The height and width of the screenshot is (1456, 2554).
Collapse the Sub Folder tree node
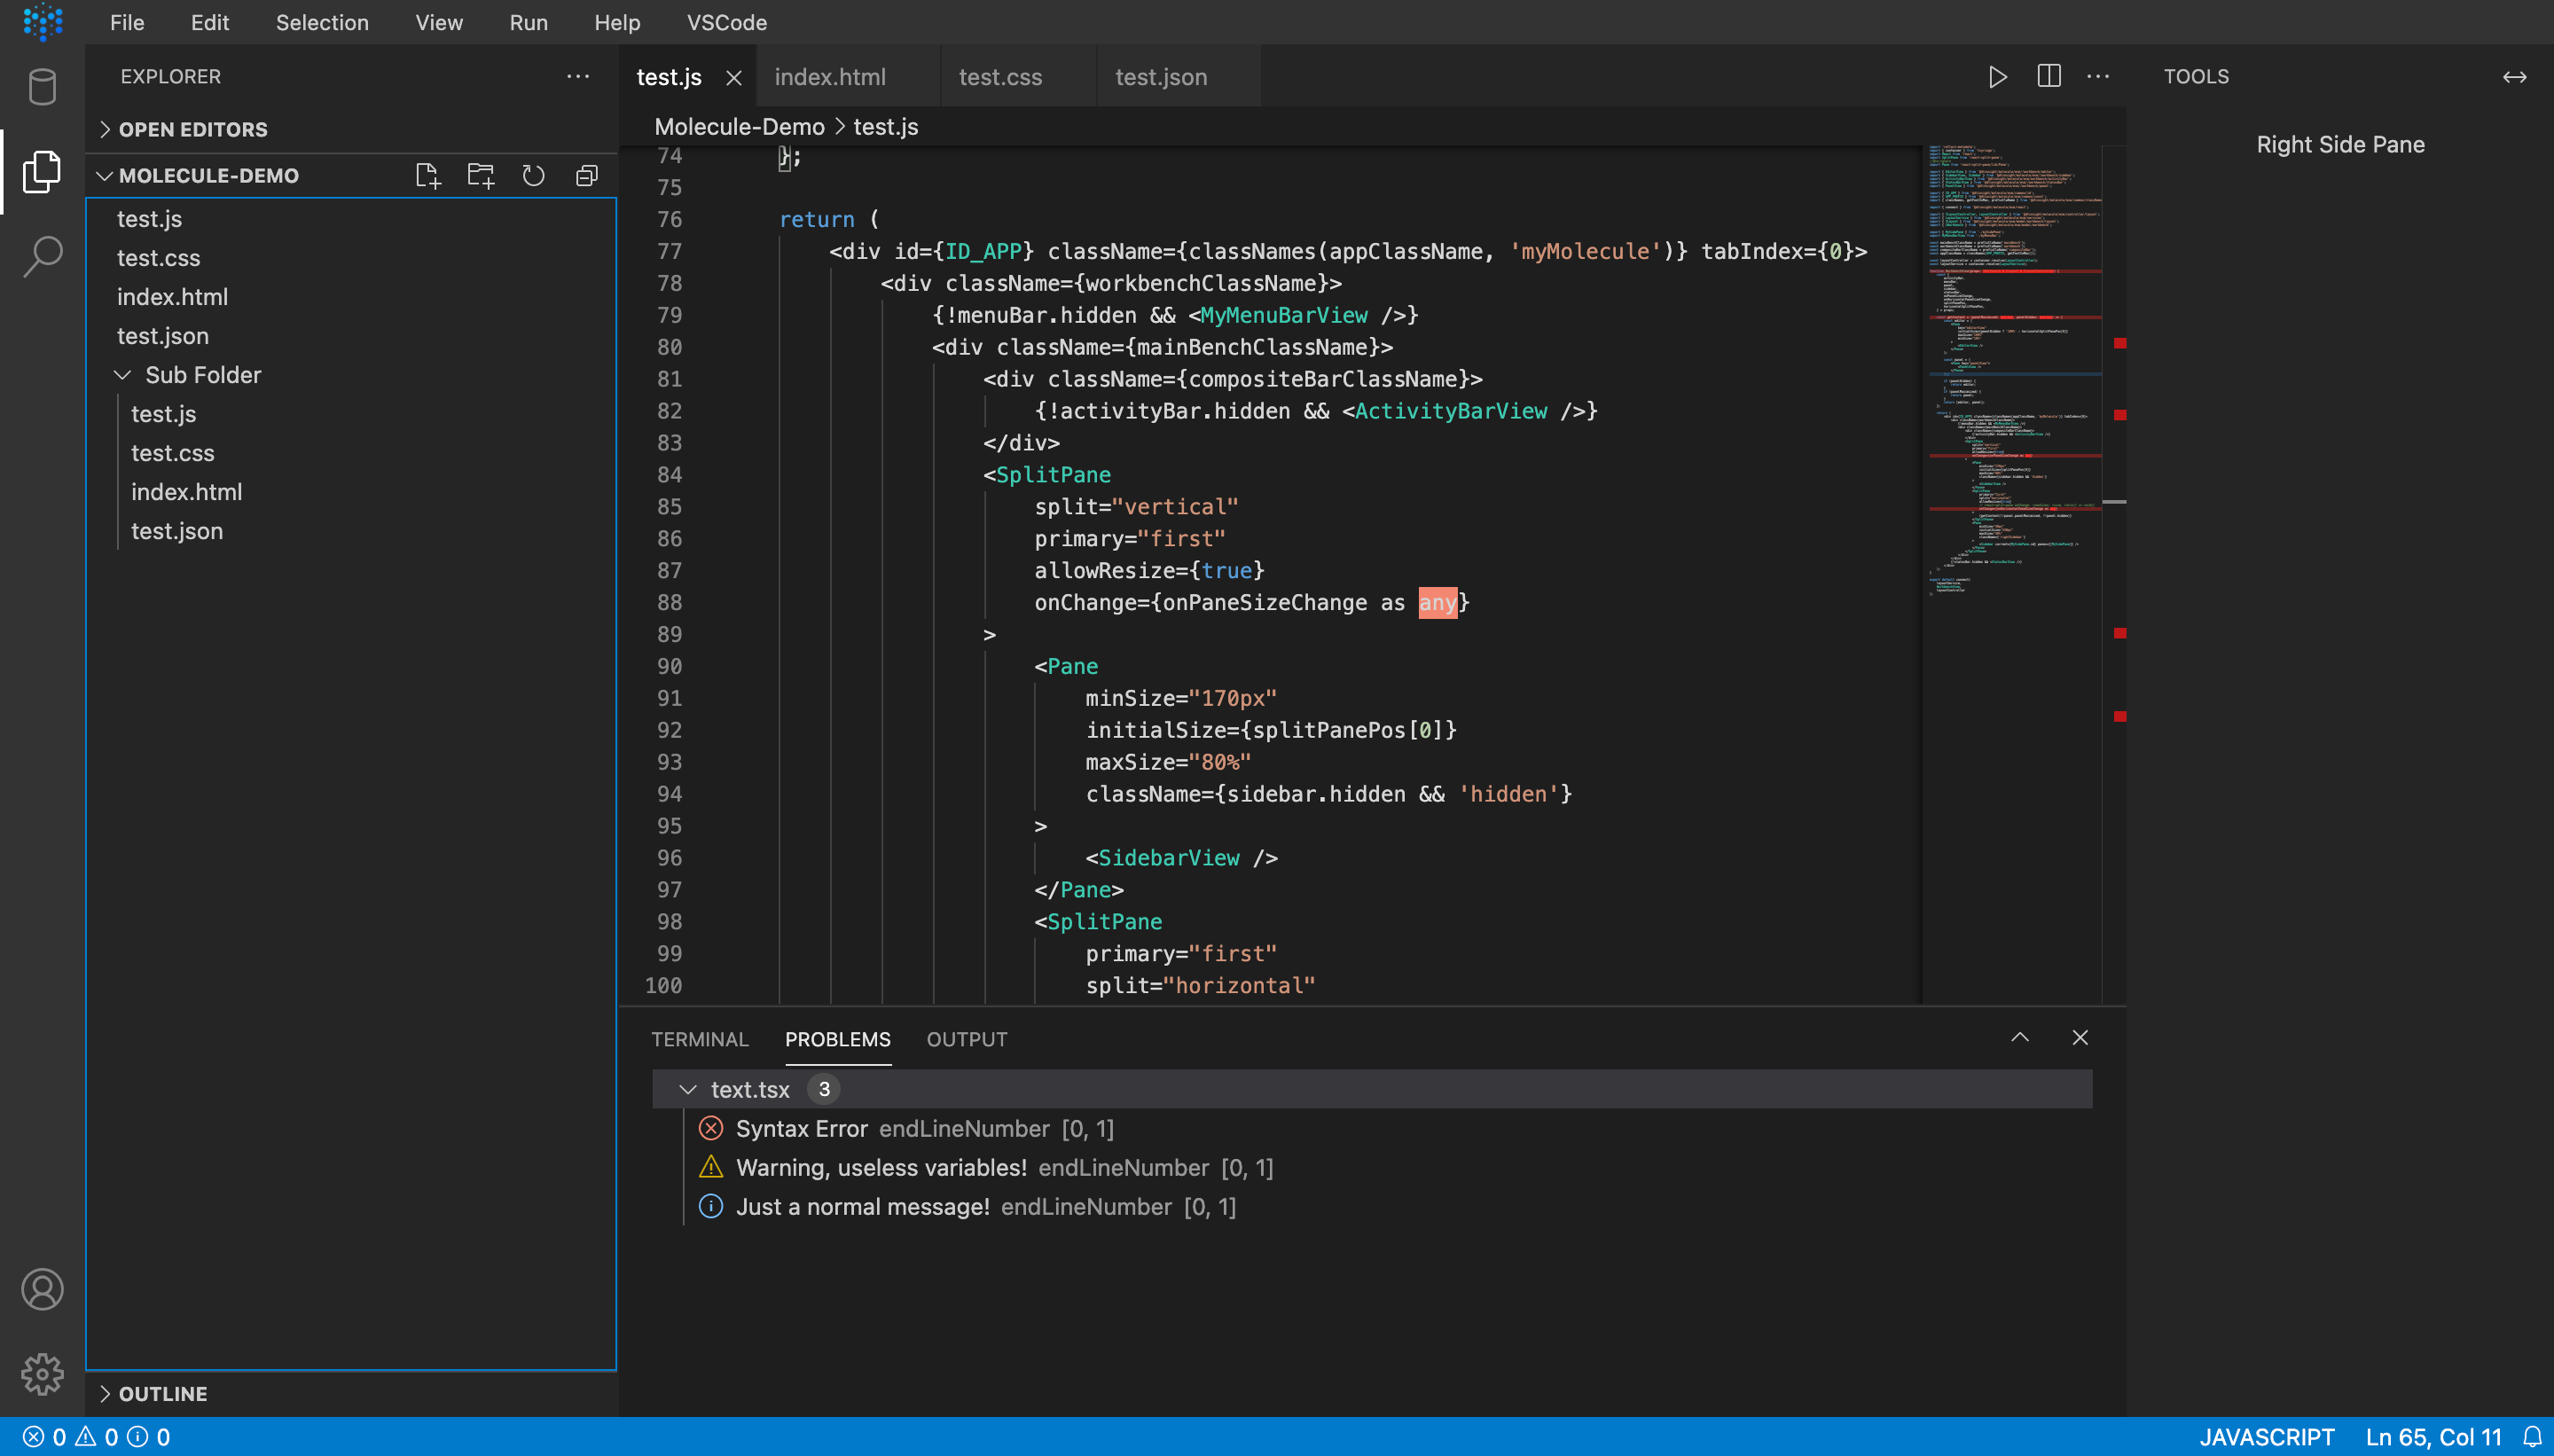[122, 375]
